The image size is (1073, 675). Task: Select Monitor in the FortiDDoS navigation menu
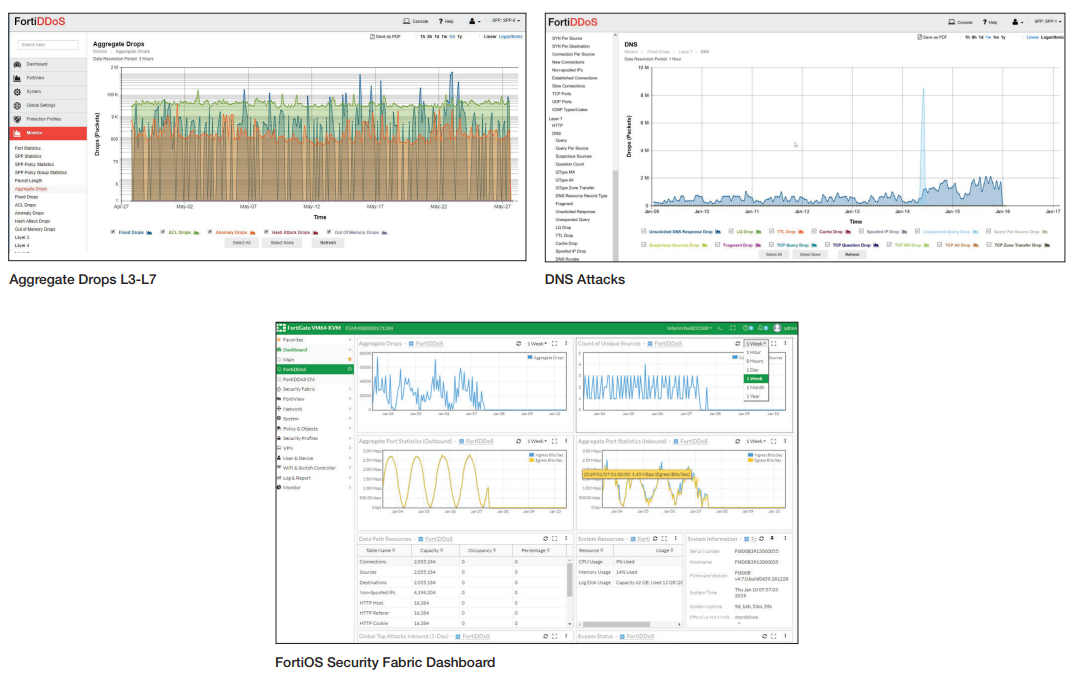[x=35, y=132]
